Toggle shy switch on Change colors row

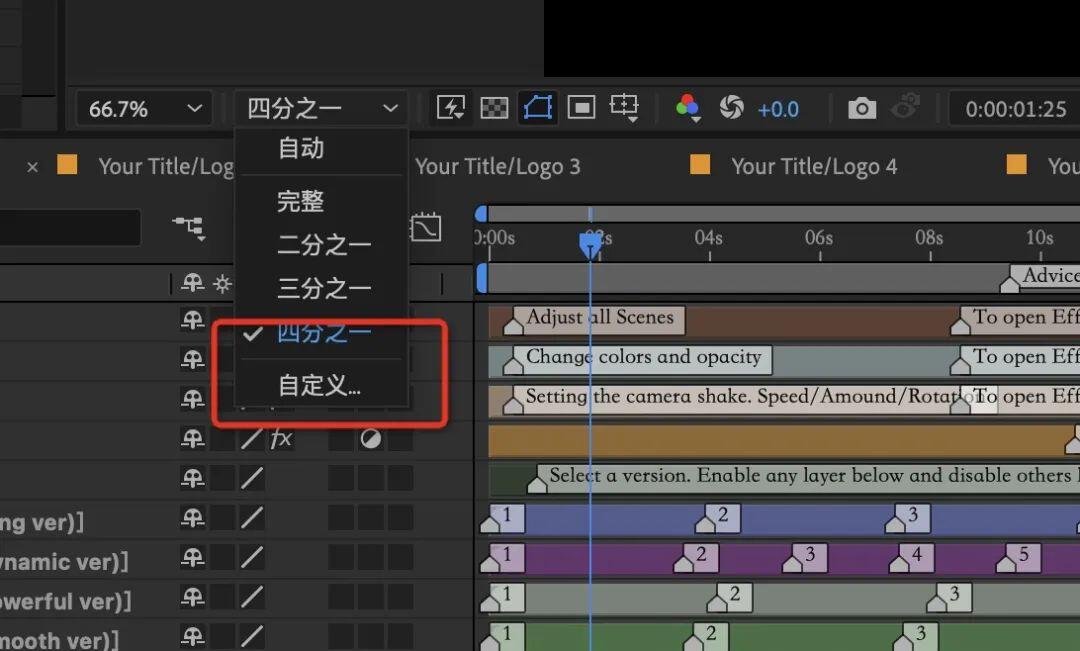pyautogui.click(x=192, y=359)
